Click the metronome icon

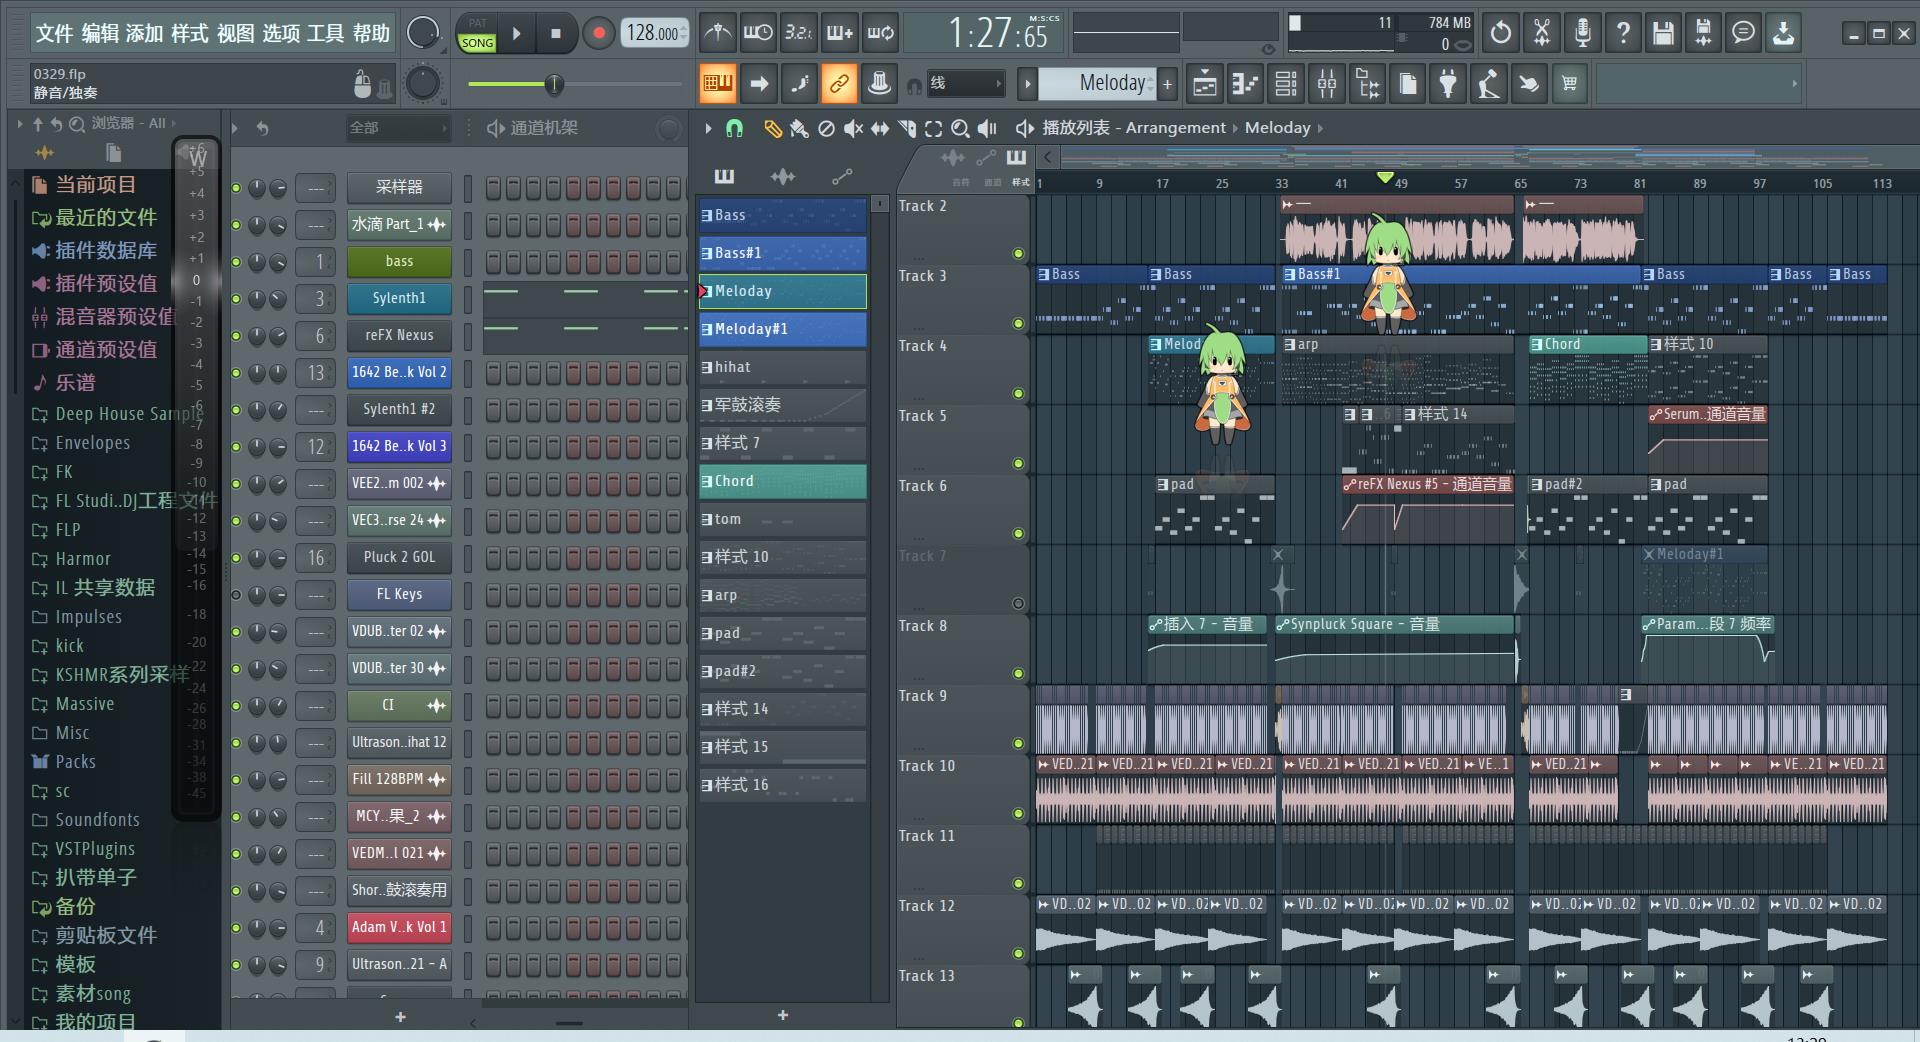coord(717,33)
